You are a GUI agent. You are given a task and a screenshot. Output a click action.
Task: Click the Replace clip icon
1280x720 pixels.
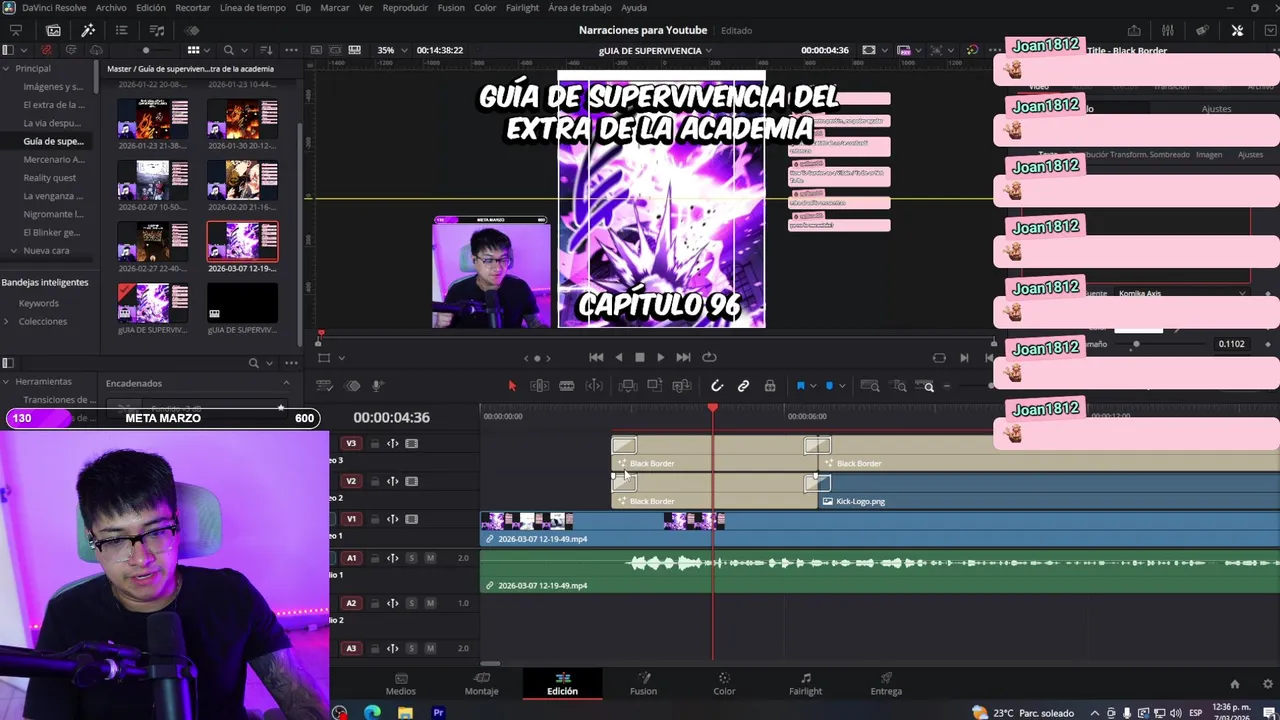[682, 386]
